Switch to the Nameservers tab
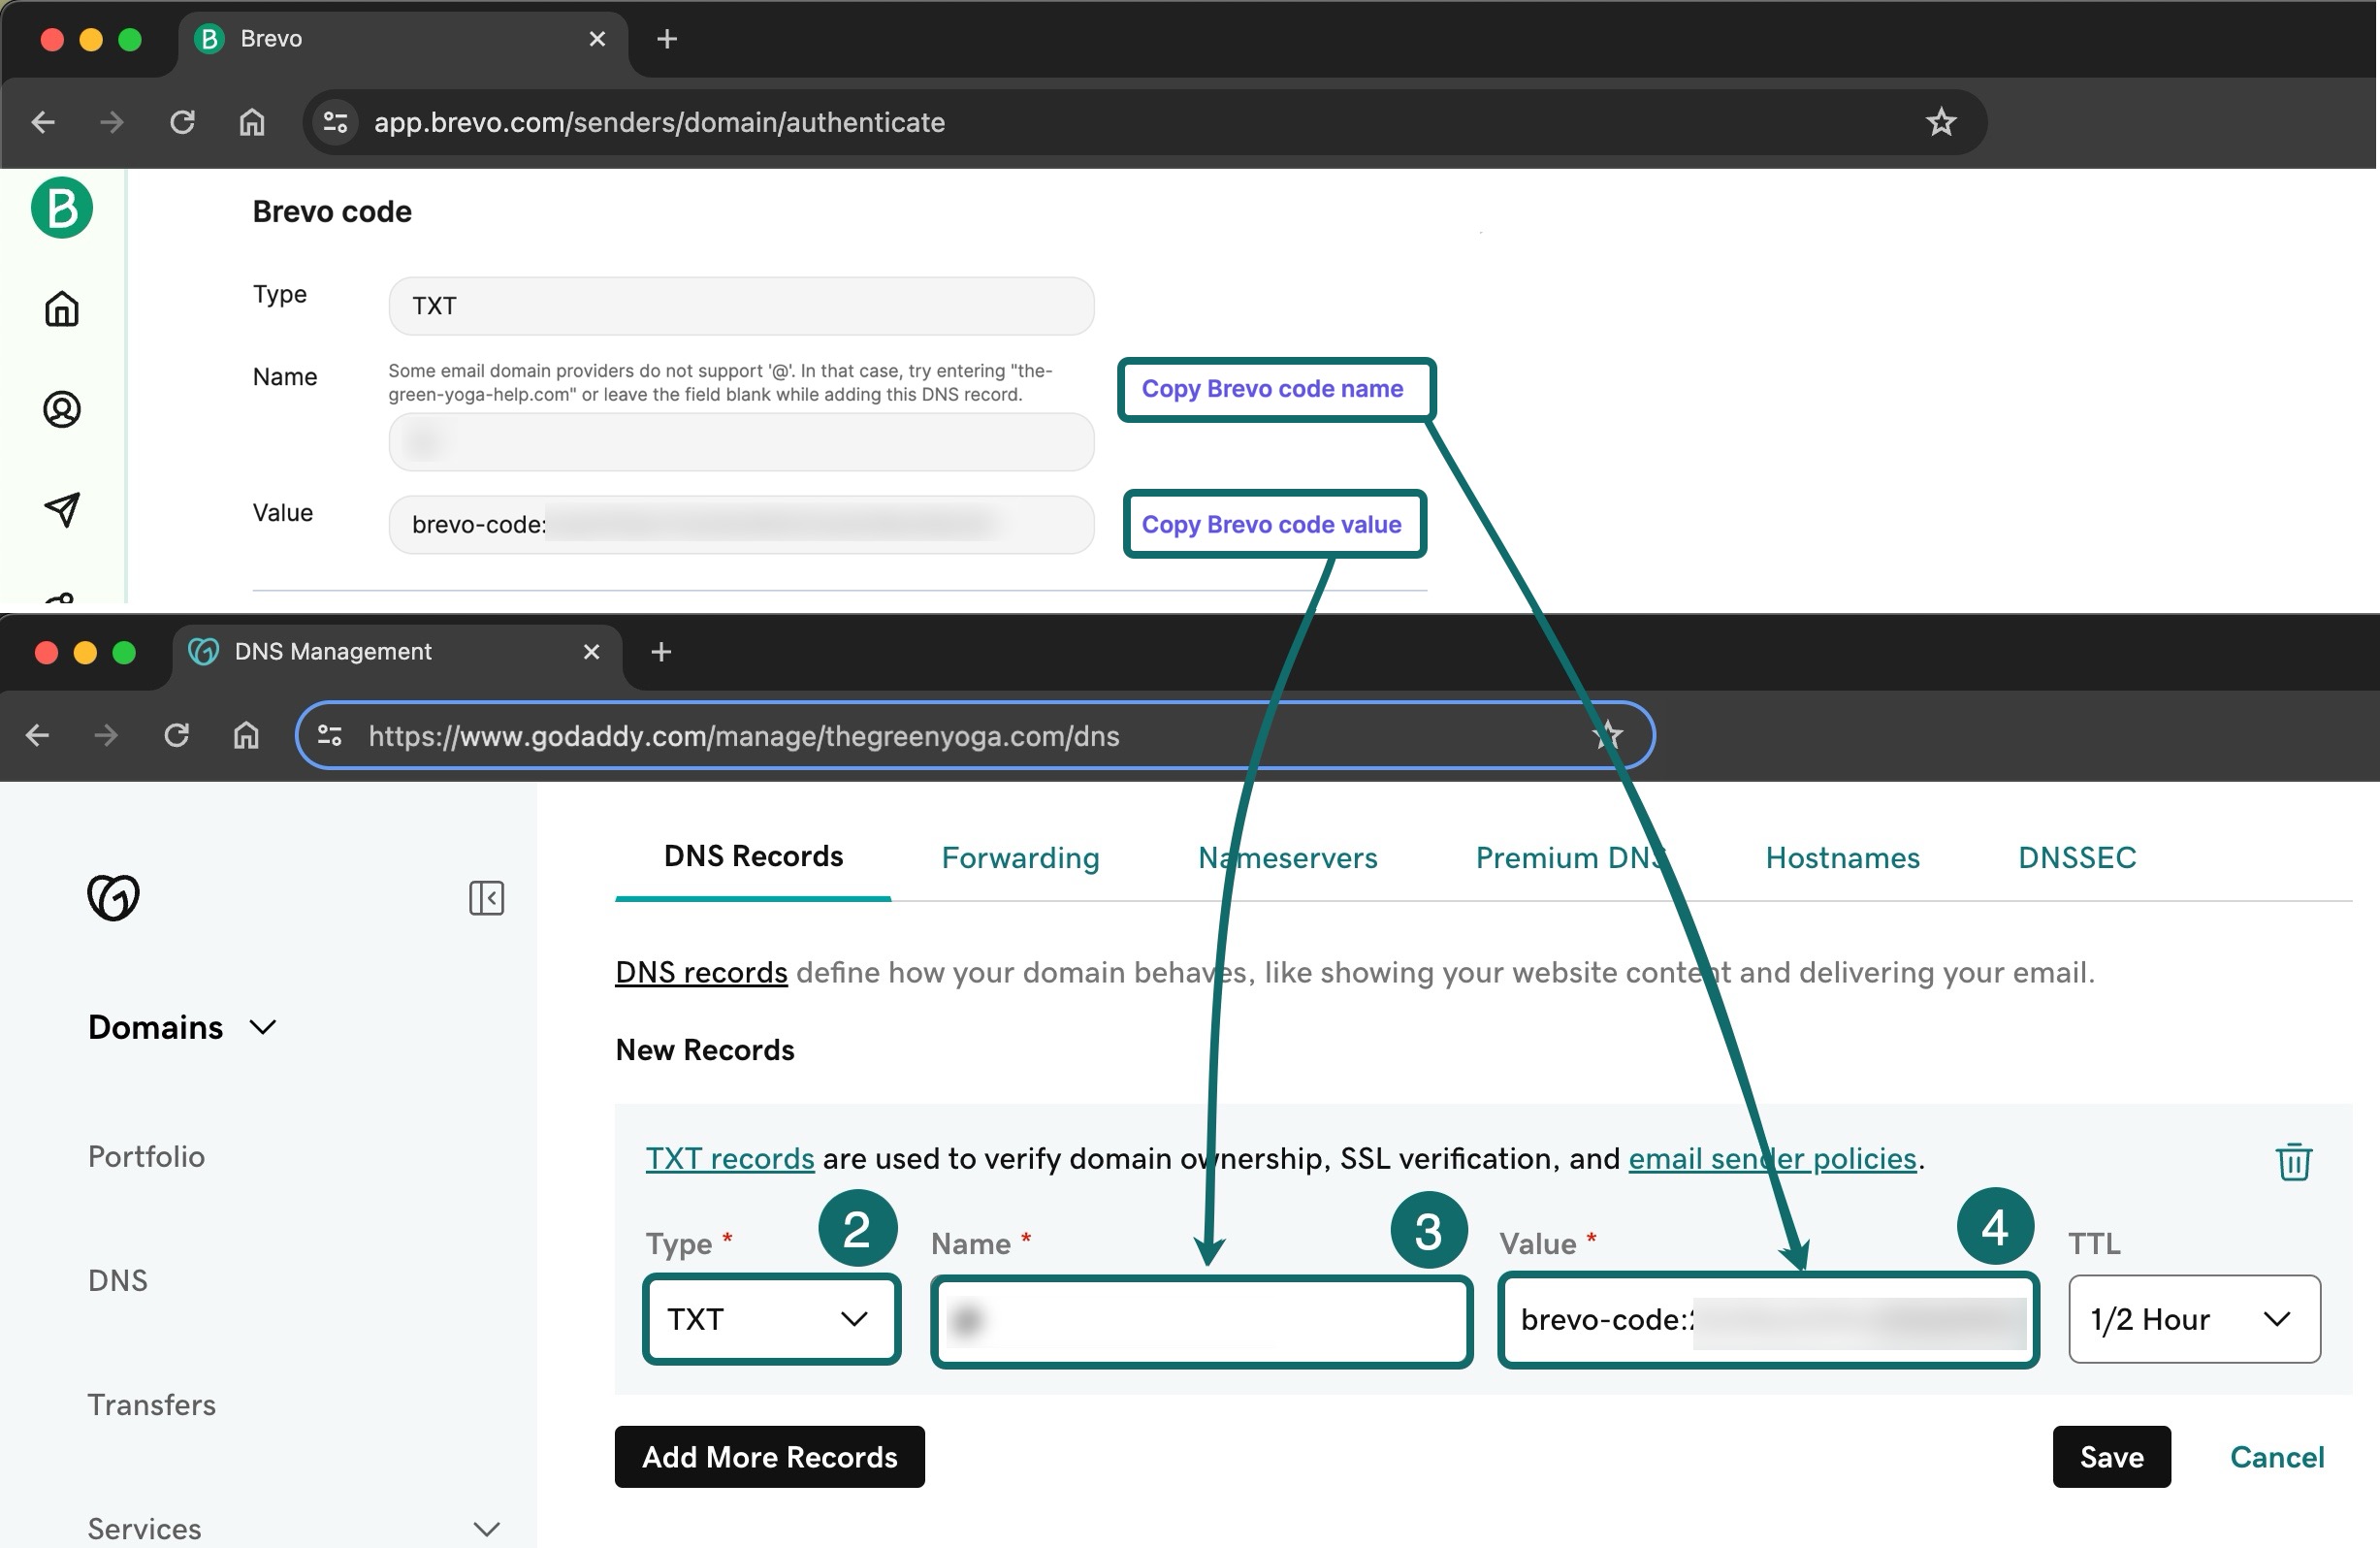 click(1287, 858)
